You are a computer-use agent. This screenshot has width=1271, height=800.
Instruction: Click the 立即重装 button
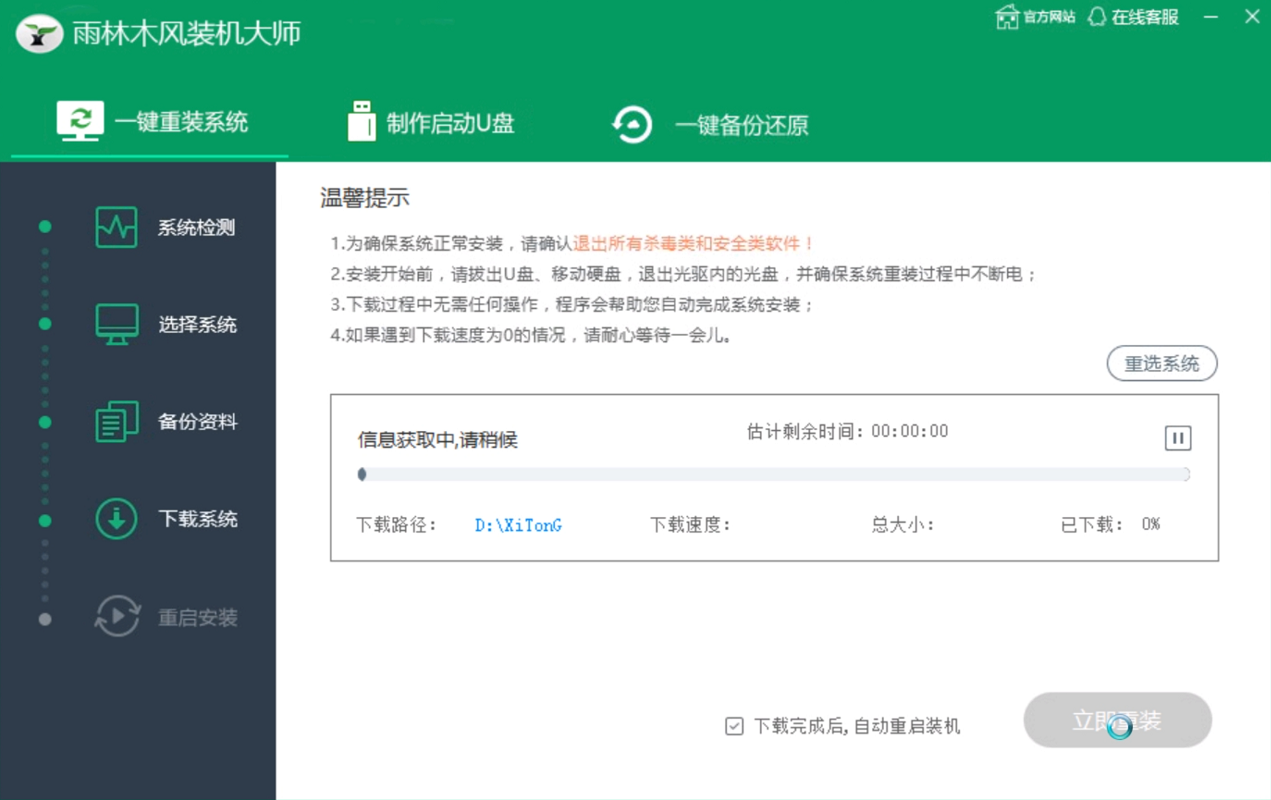pyautogui.click(x=1117, y=720)
